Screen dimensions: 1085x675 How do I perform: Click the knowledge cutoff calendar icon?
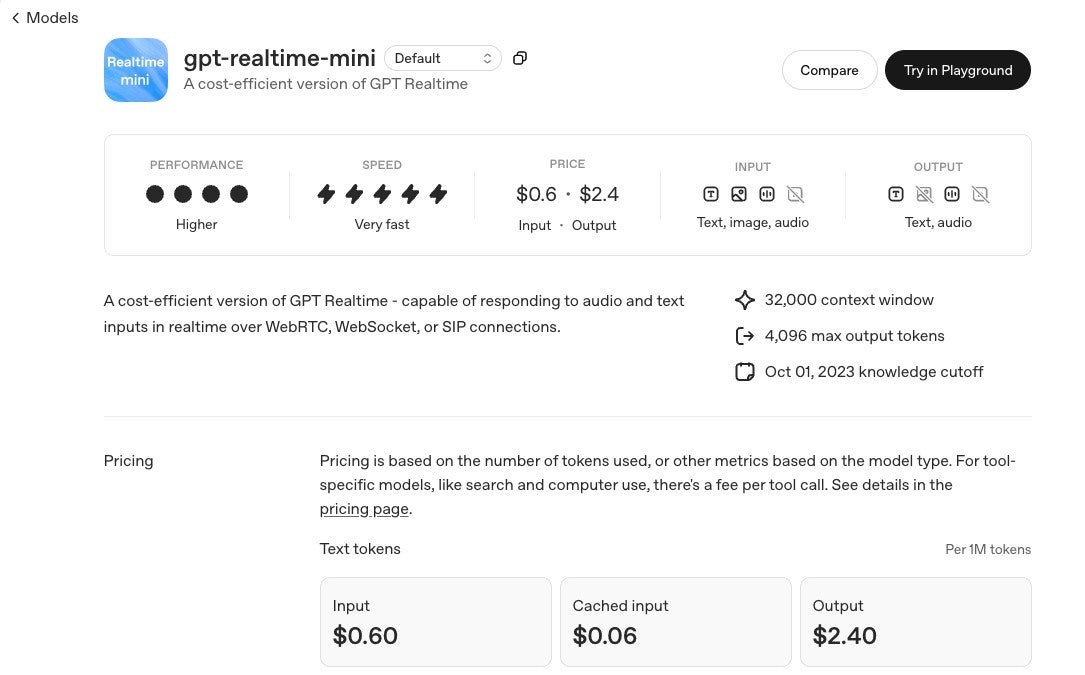pos(744,372)
